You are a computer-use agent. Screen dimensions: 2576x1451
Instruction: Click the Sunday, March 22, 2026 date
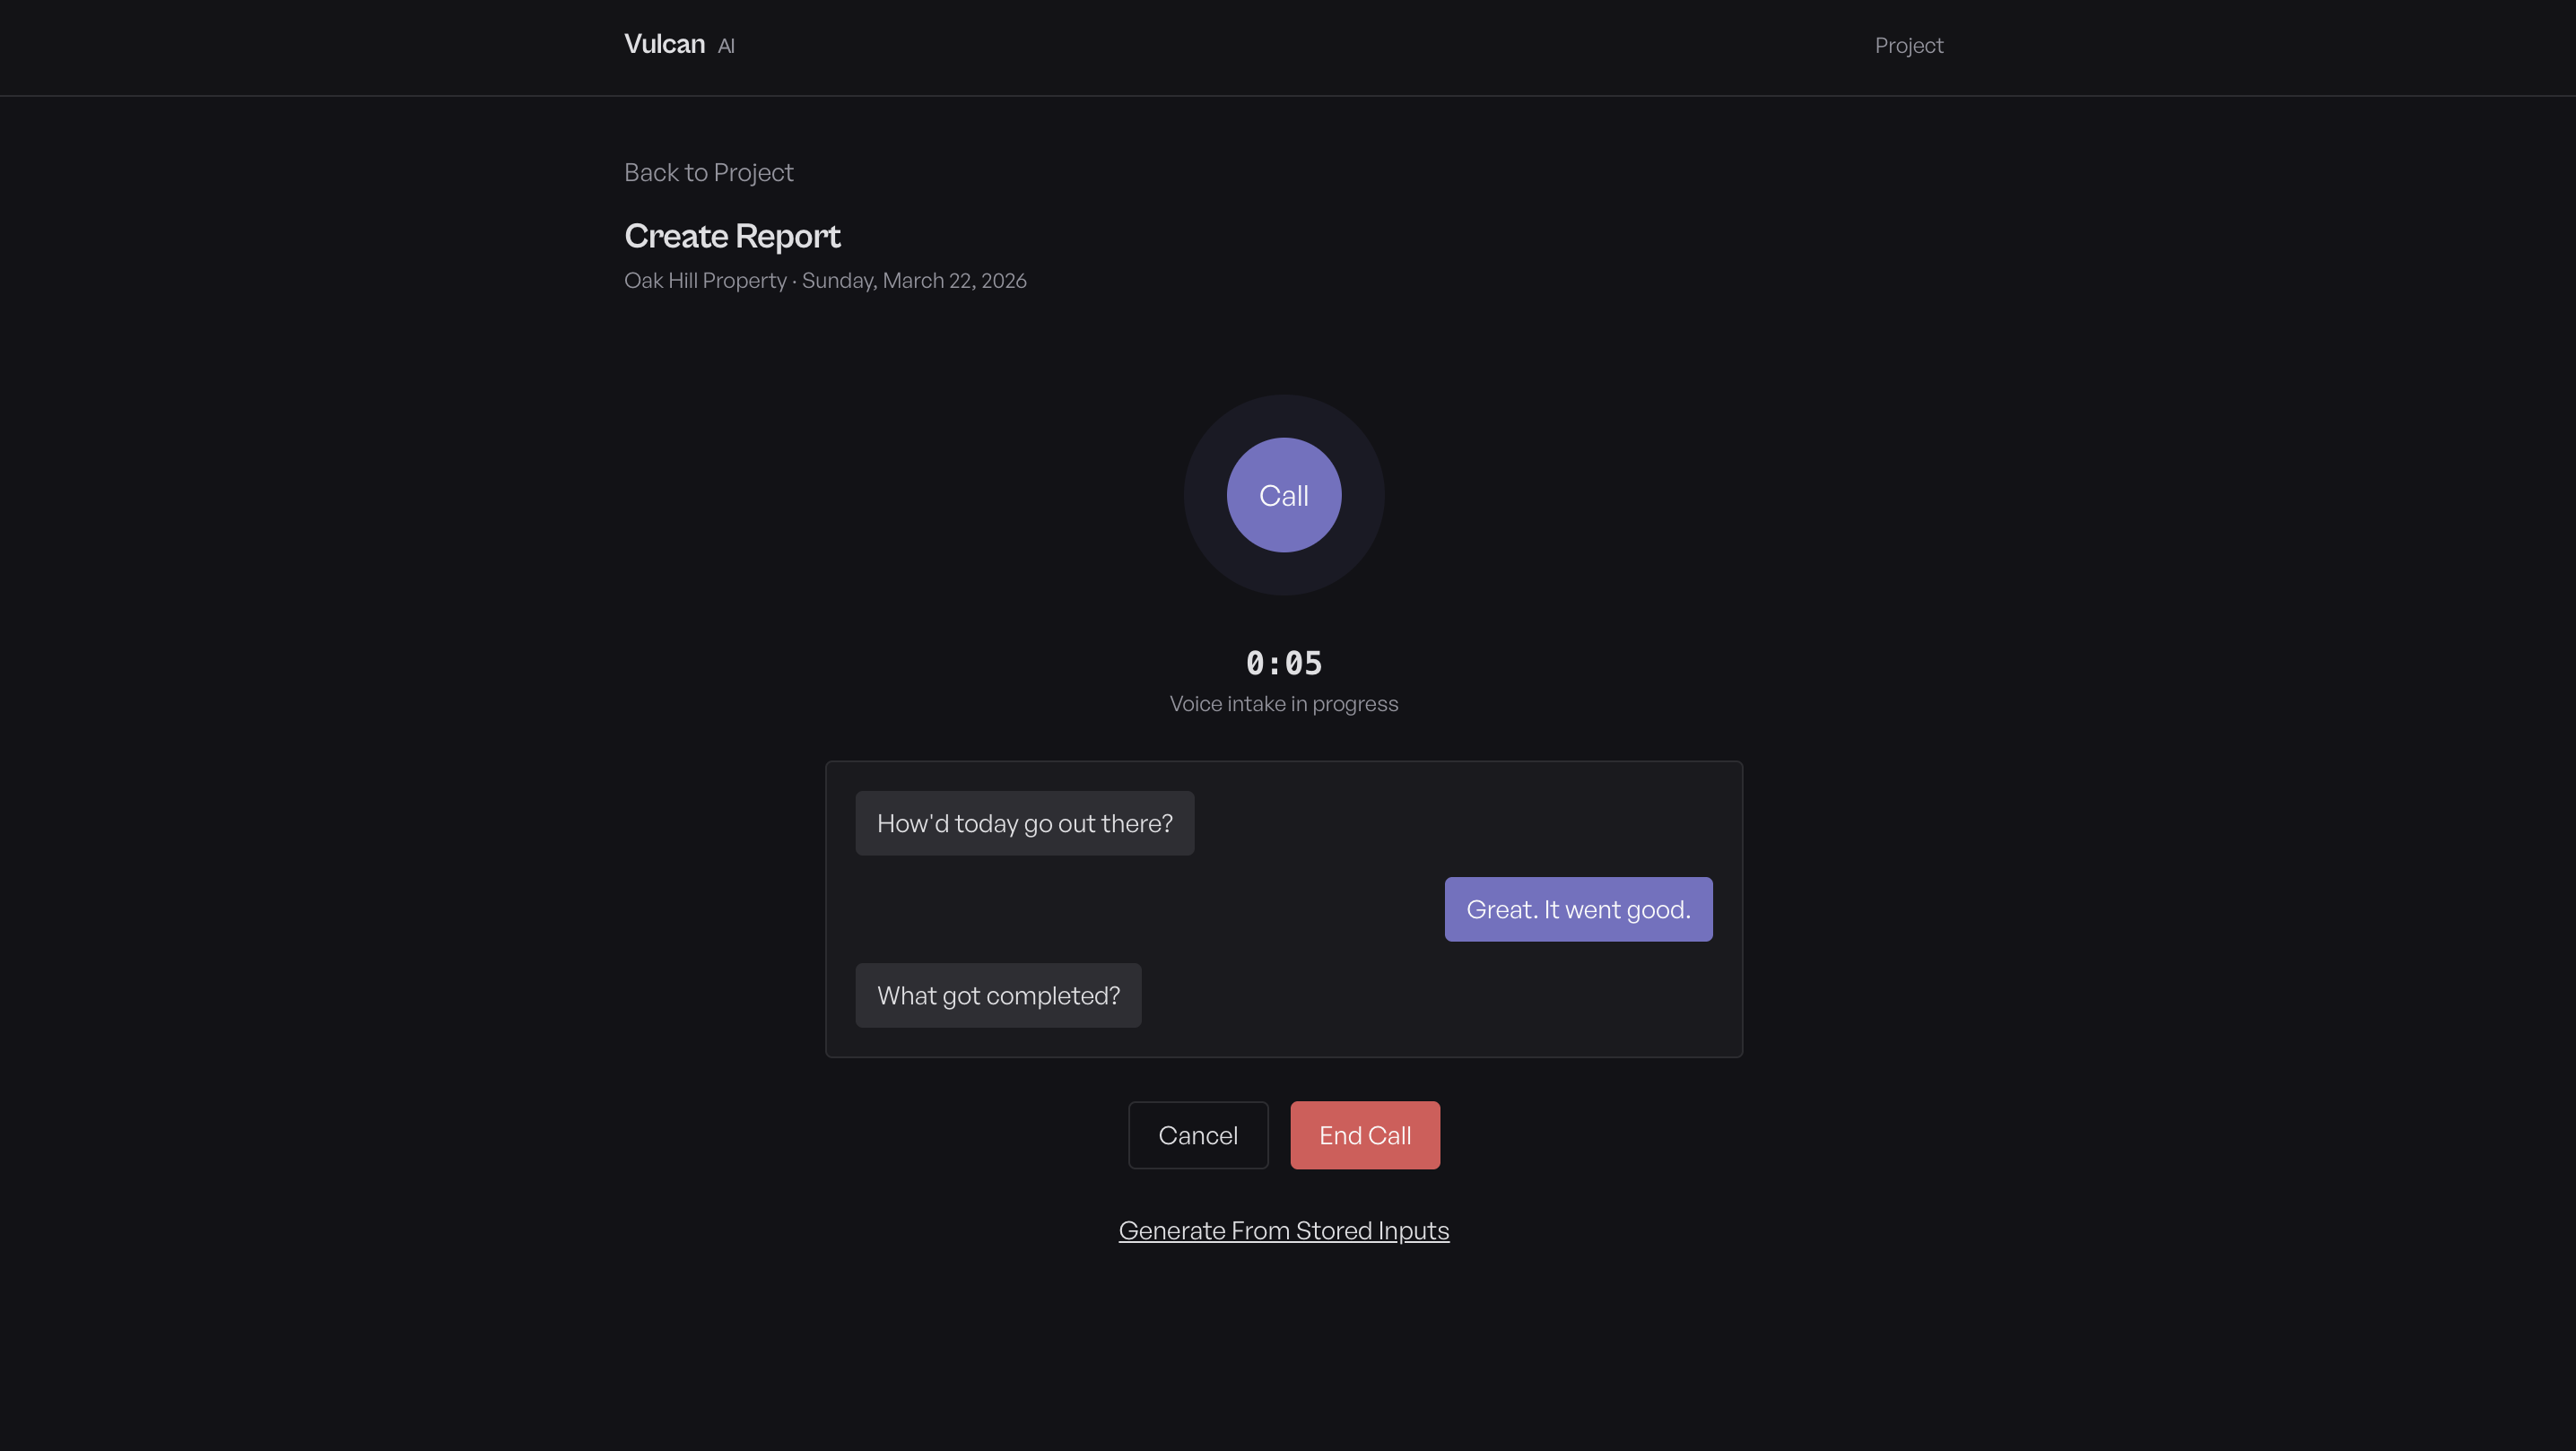point(914,280)
